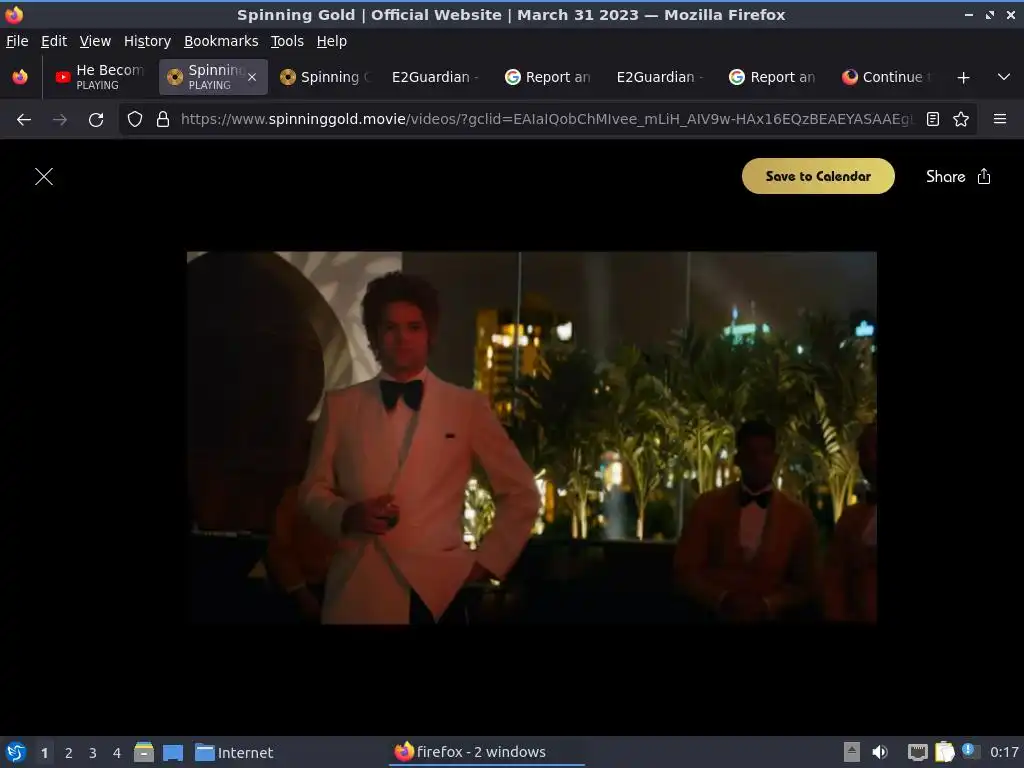Open the File menu
This screenshot has width=1024, height=768.
coord(17,41)
